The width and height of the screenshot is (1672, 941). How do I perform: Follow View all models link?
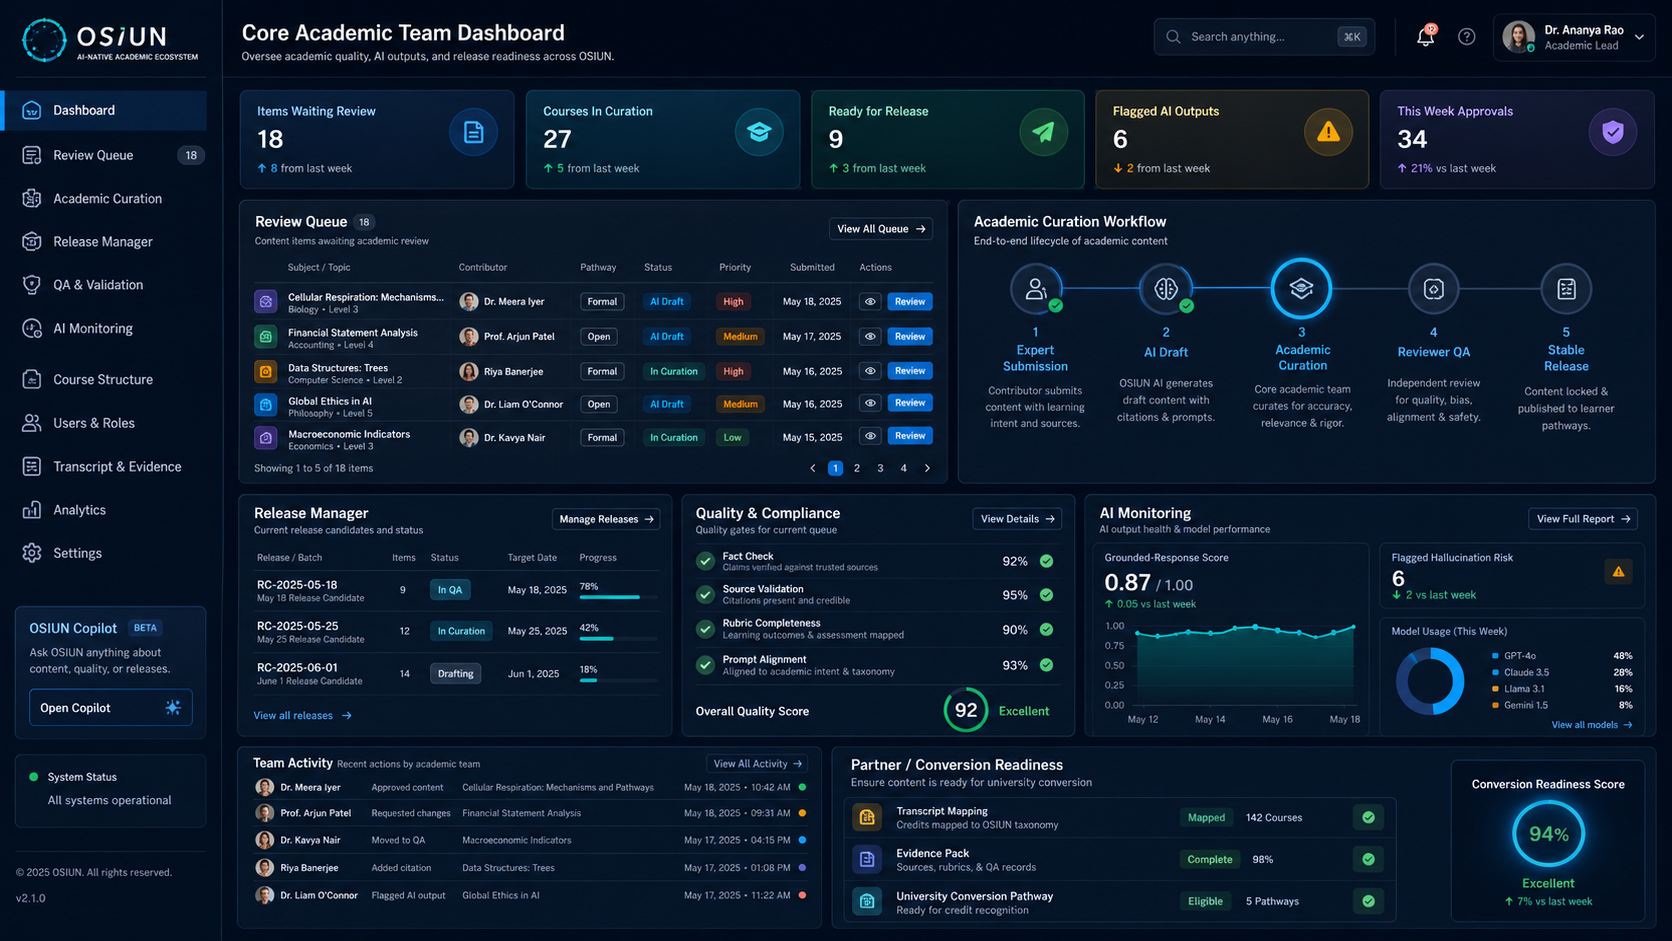(x=1591, y=725)
